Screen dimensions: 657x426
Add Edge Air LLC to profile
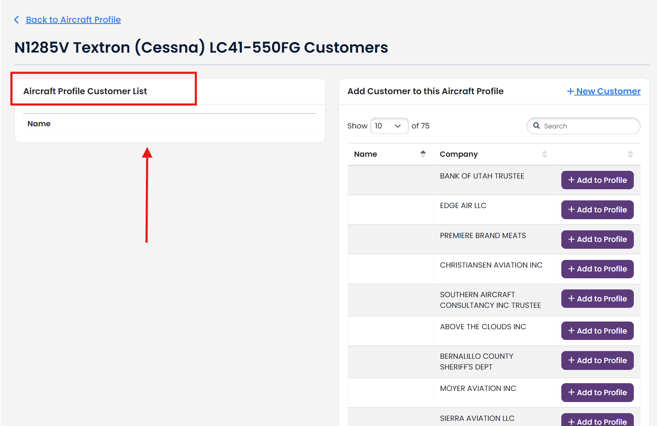(x=597, y=210)
